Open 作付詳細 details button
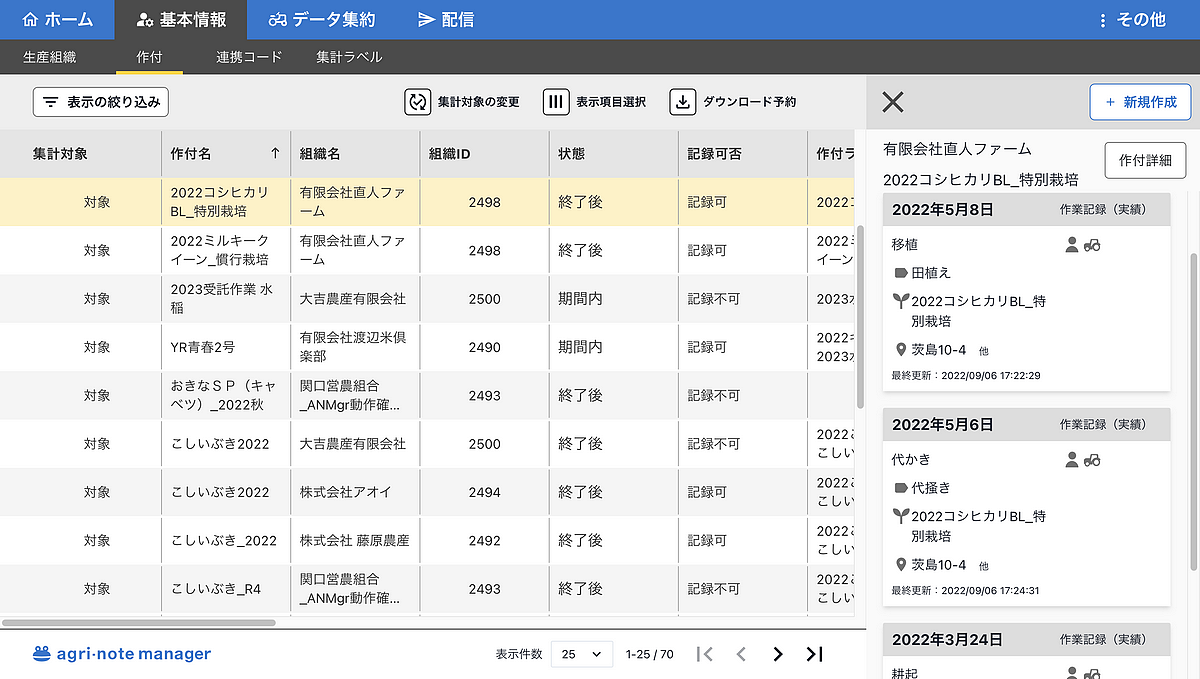The height and width of the screenshot is (679, 1200). coord(1145,160)
